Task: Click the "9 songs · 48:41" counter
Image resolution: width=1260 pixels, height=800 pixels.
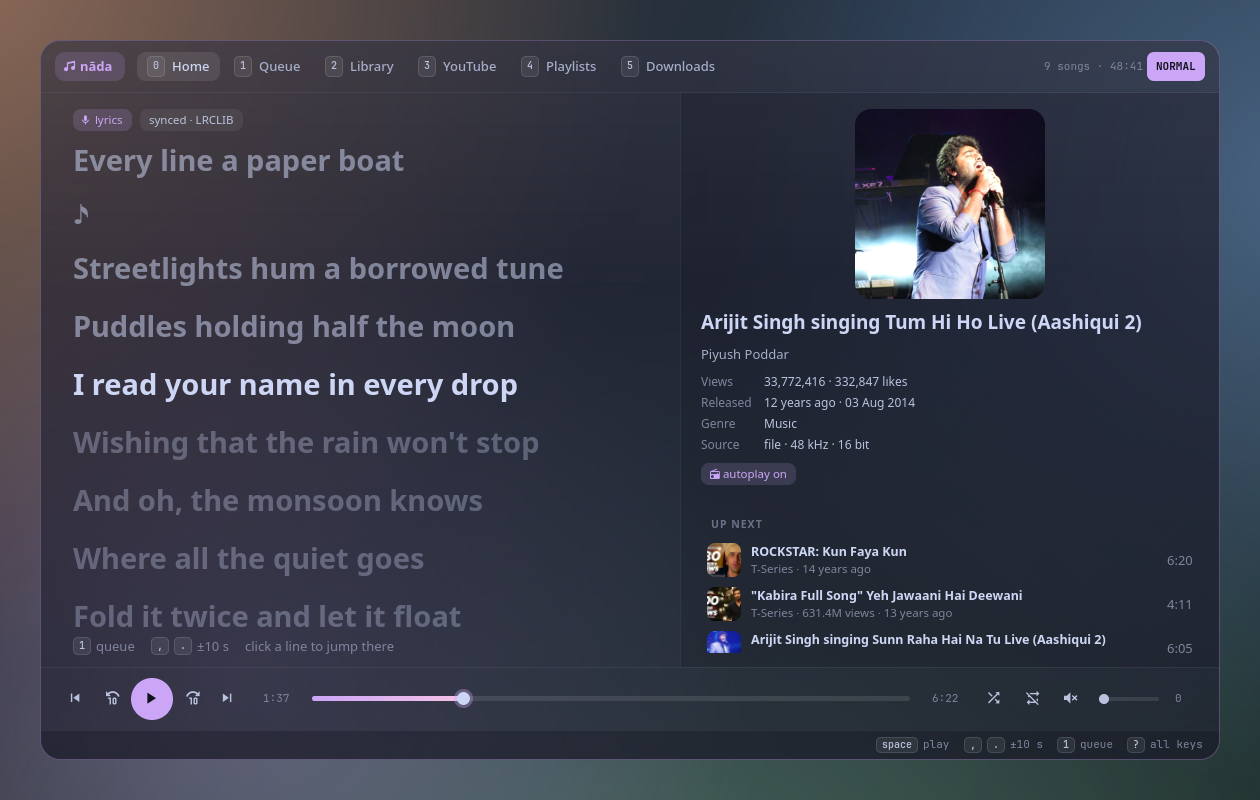Action: tap(1093, 66)
